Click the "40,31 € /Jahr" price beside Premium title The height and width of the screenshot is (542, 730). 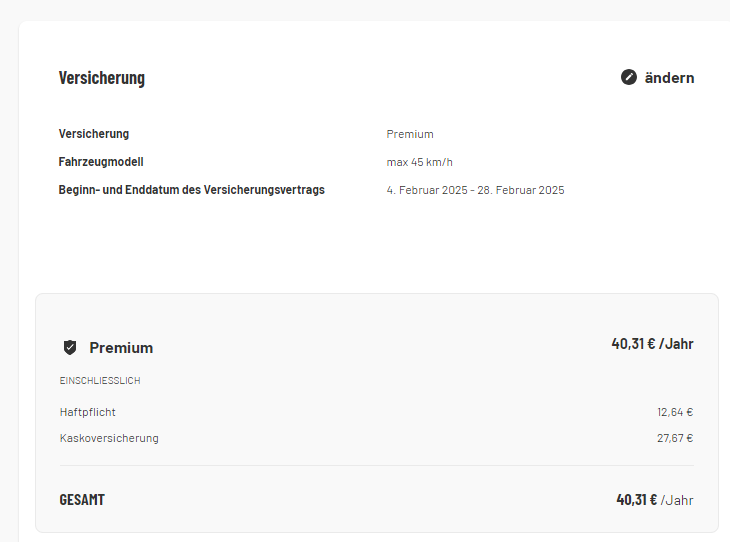pos(652,344)
